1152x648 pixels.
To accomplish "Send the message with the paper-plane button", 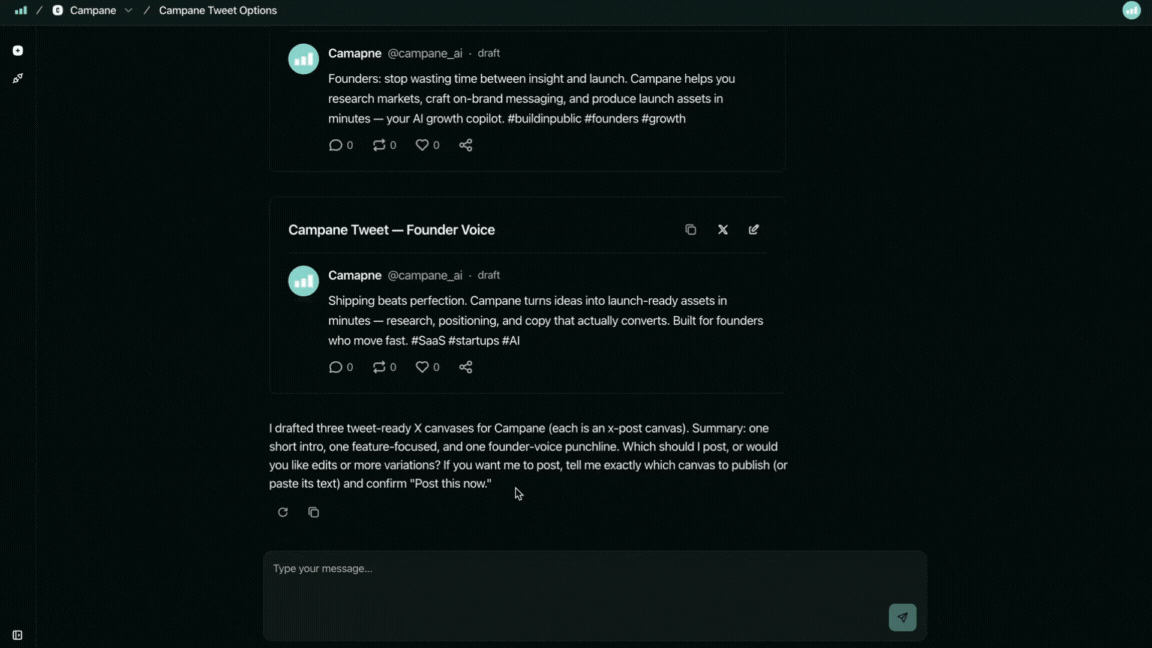I will (x=902, y=617).
